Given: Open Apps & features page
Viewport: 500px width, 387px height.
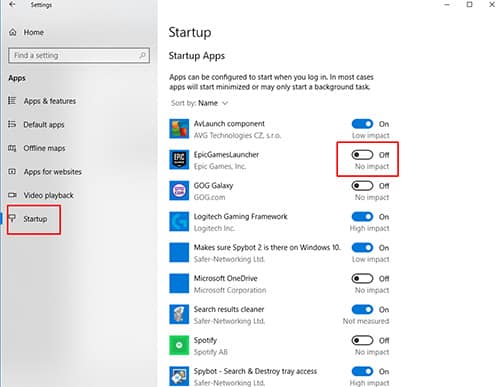Looking at the screenshot, I should pyautogui.click(x=50, y=101).
